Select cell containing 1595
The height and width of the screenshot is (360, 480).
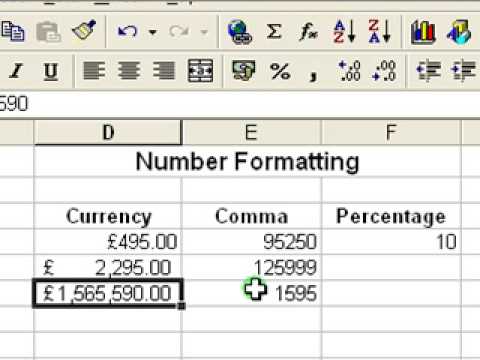[252, 293]
